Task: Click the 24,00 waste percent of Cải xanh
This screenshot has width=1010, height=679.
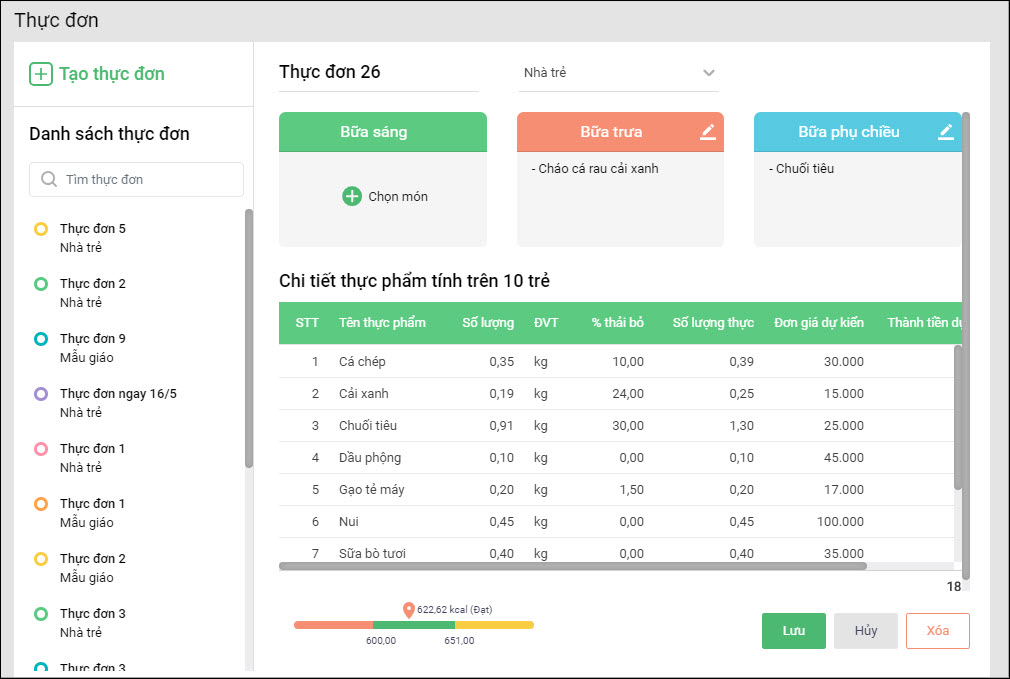Action: click(627, 394)
